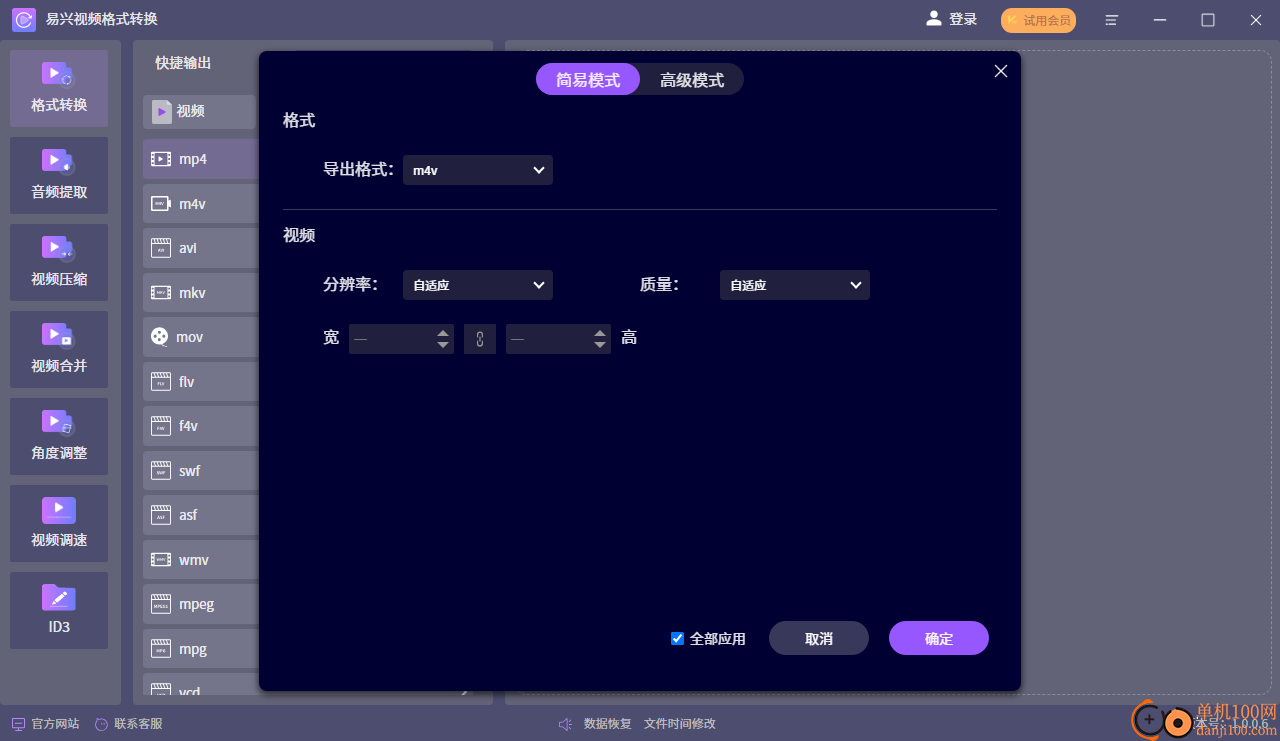
Task: Increase the width stepper value
Action: (443, 333)
